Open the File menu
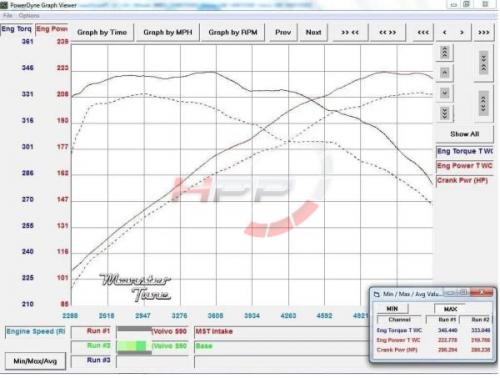Image resolution: width=500 pixels, height=378 pixels. (8, 16)
